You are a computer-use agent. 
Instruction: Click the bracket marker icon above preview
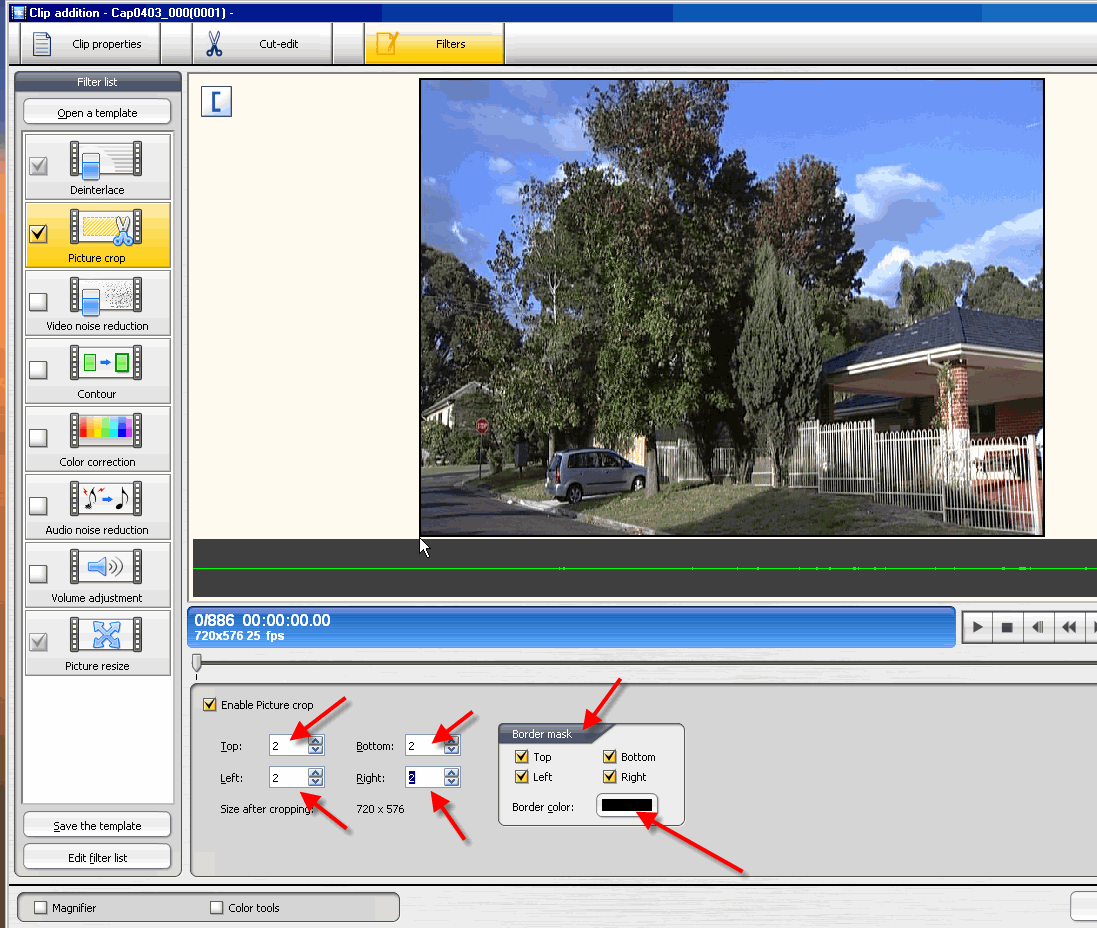pos(216,101)
